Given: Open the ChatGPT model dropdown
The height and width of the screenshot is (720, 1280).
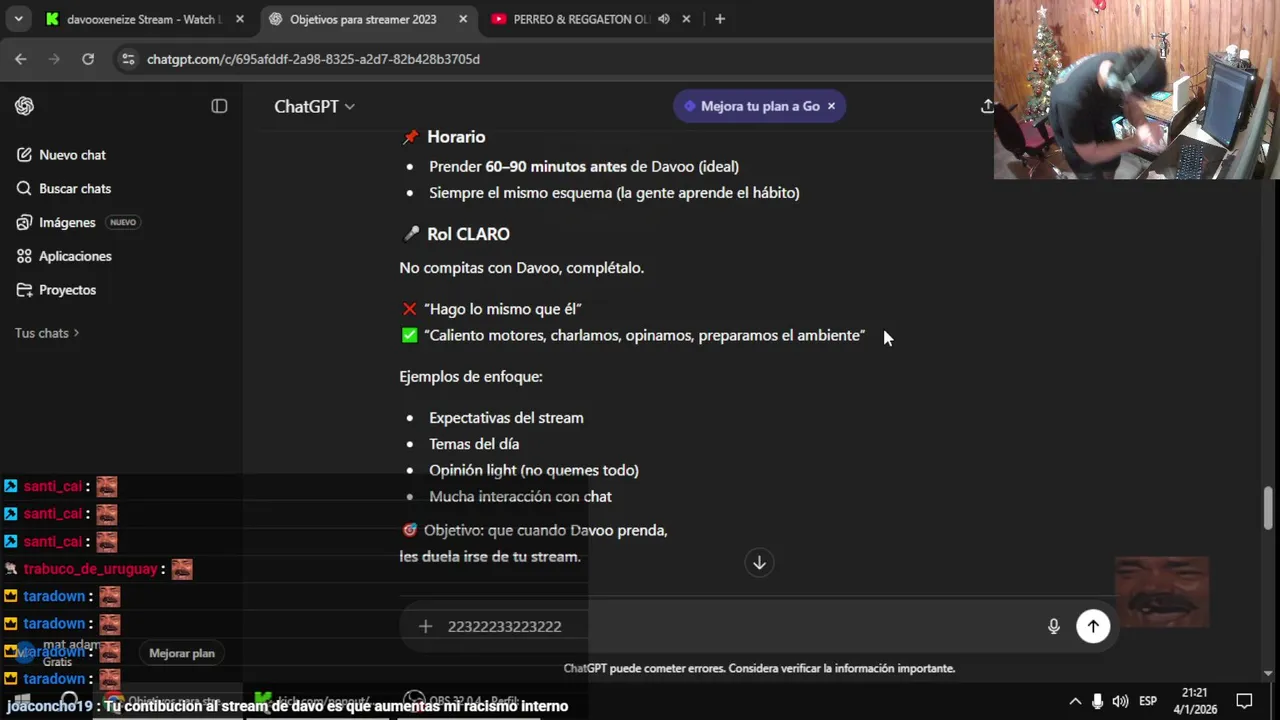Looking at the screenshot, I should click(314, 106).
